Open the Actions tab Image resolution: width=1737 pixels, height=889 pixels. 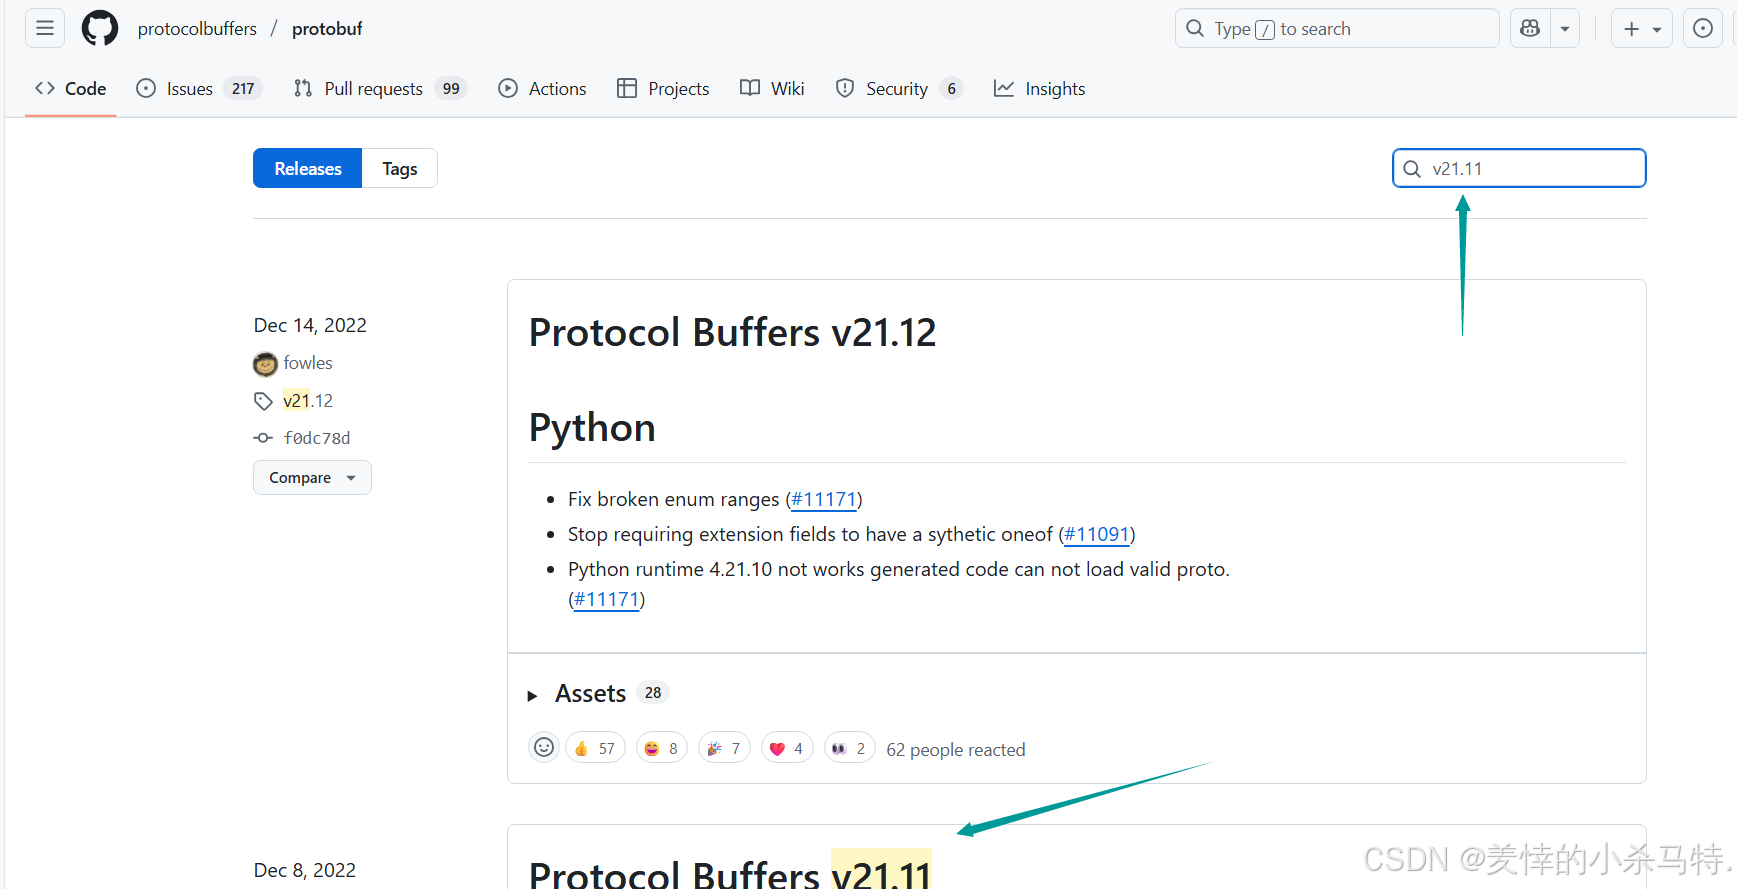point(542,88)
